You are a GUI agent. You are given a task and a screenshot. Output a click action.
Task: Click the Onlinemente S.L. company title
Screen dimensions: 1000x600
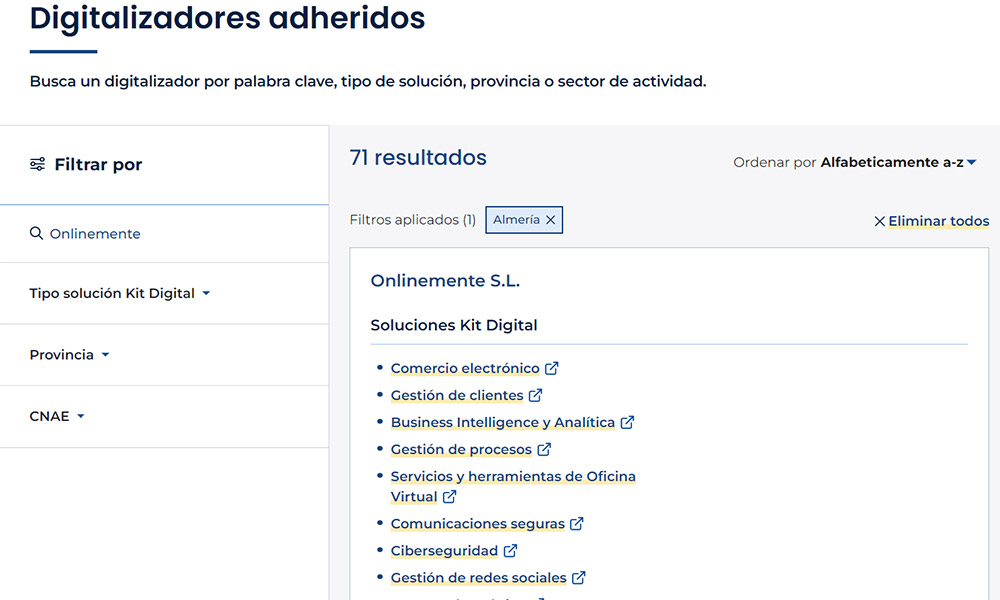pos(445,281)
